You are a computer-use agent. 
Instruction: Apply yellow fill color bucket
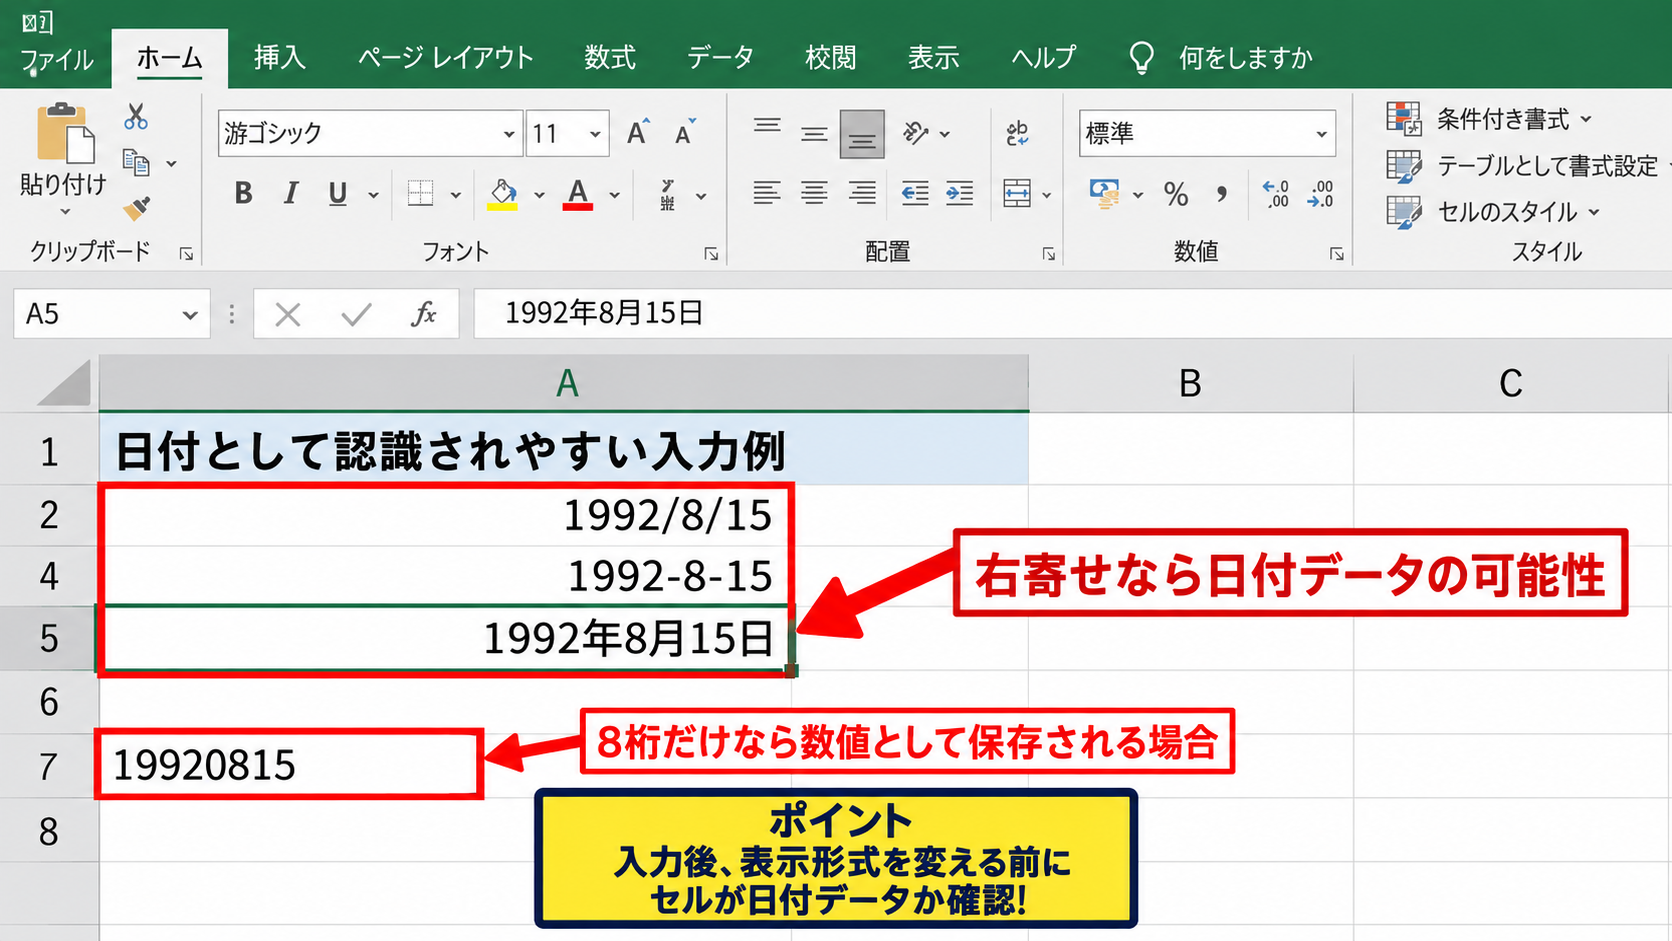pyautogui.click(x=503, y=194)
